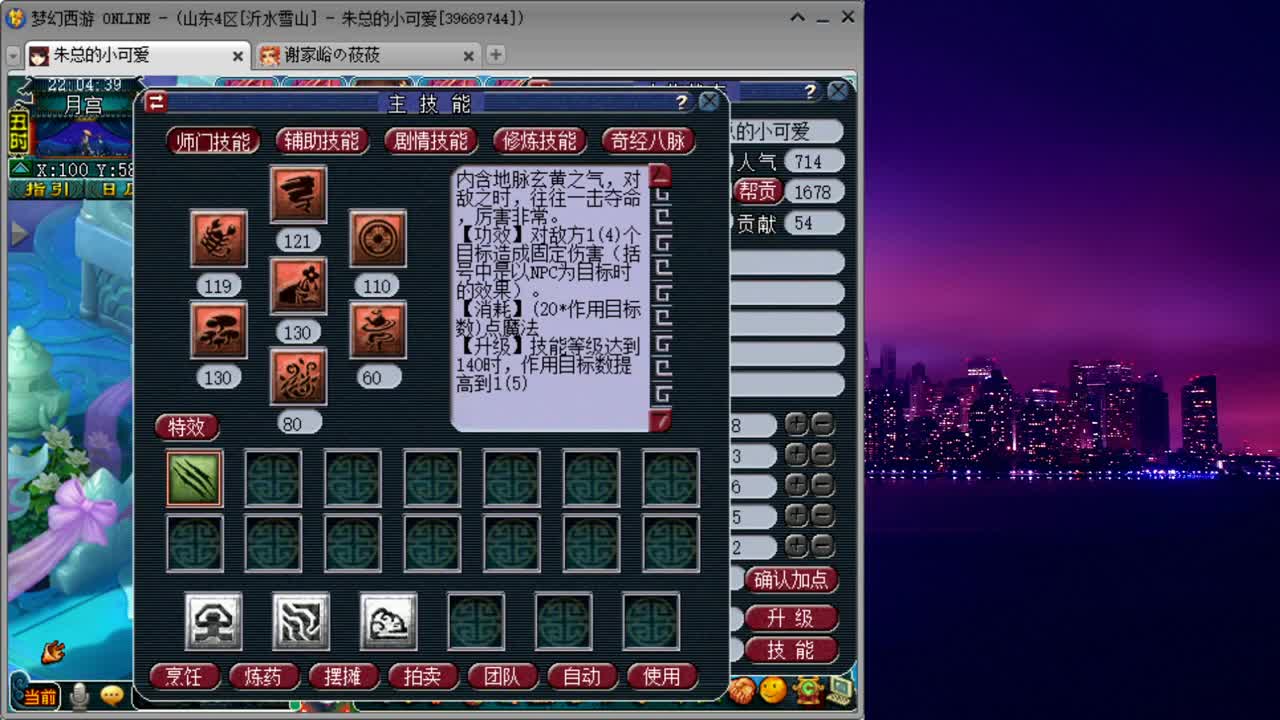Click the 升级 upgrade button
This screenshot has width=1280, height=720.
click(x=791, y=618)
